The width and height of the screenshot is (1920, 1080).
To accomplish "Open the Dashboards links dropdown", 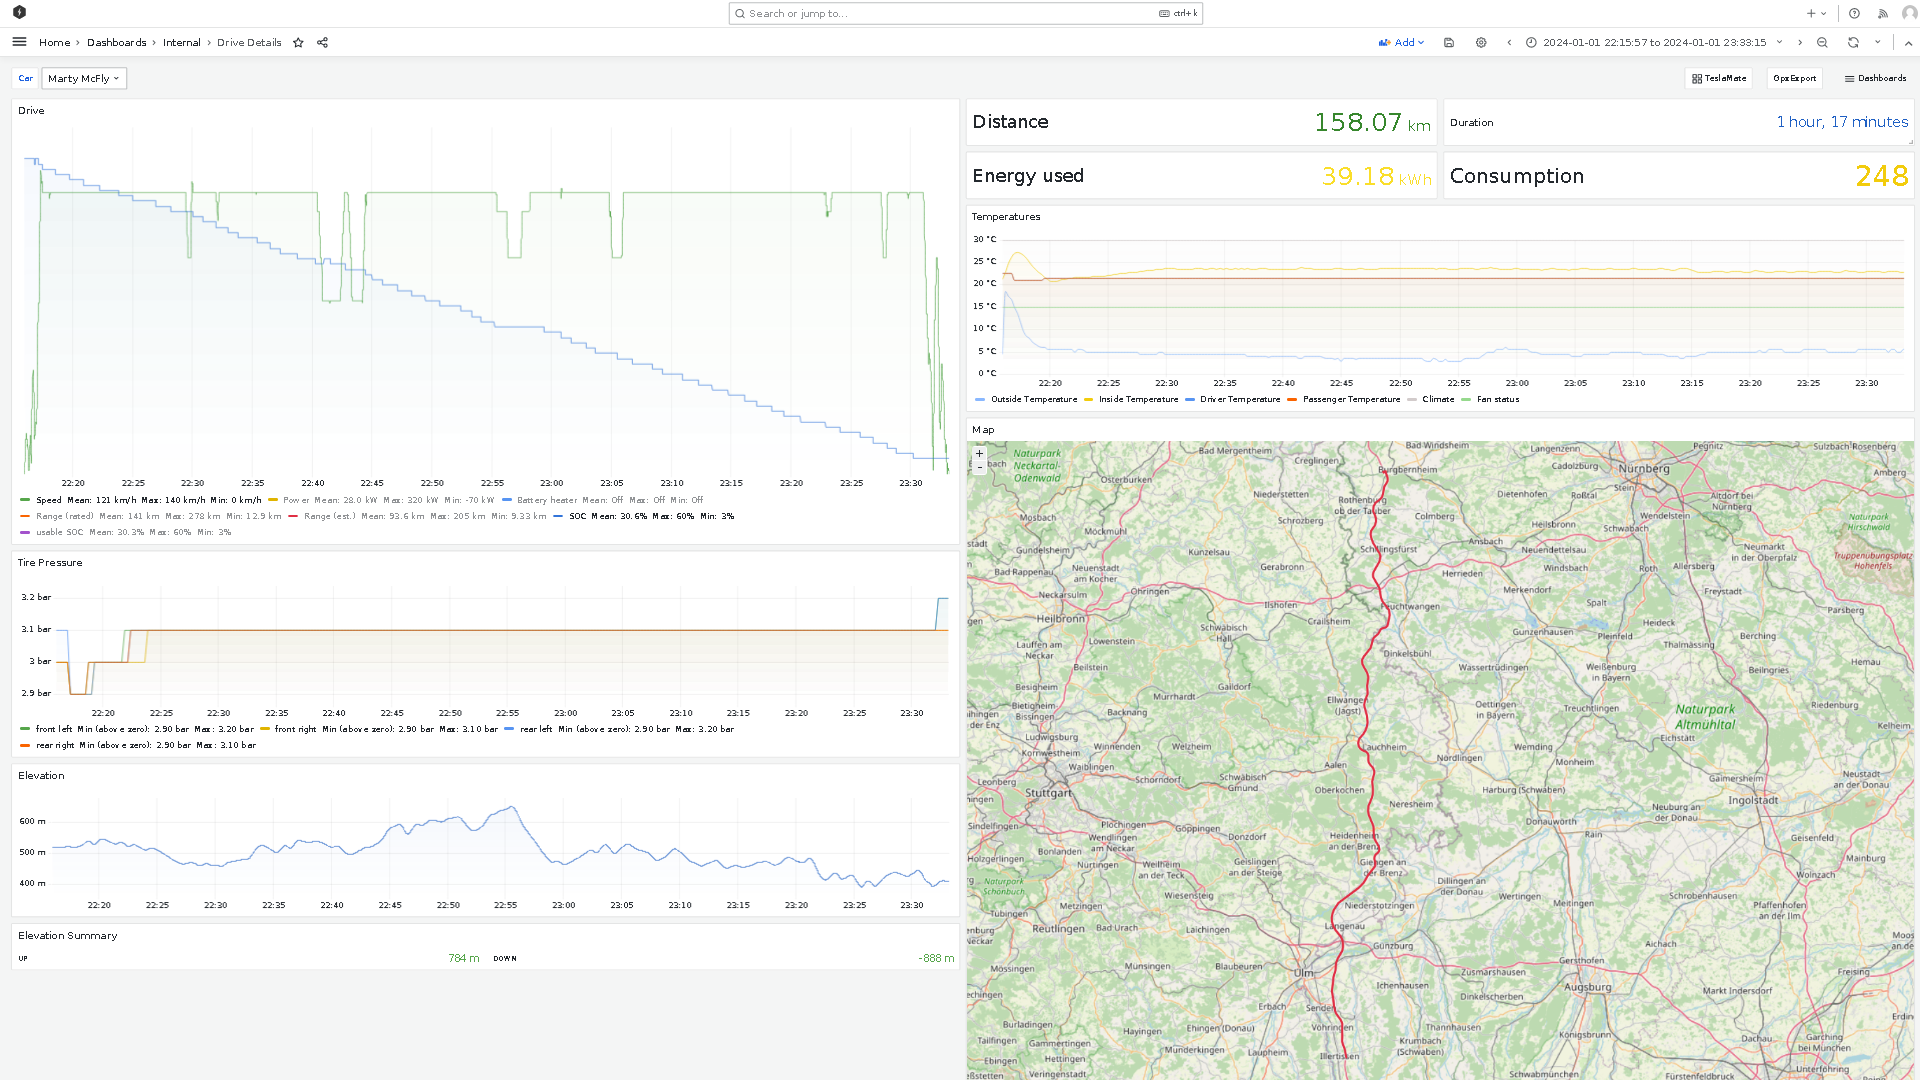I will coord(1876,78).
